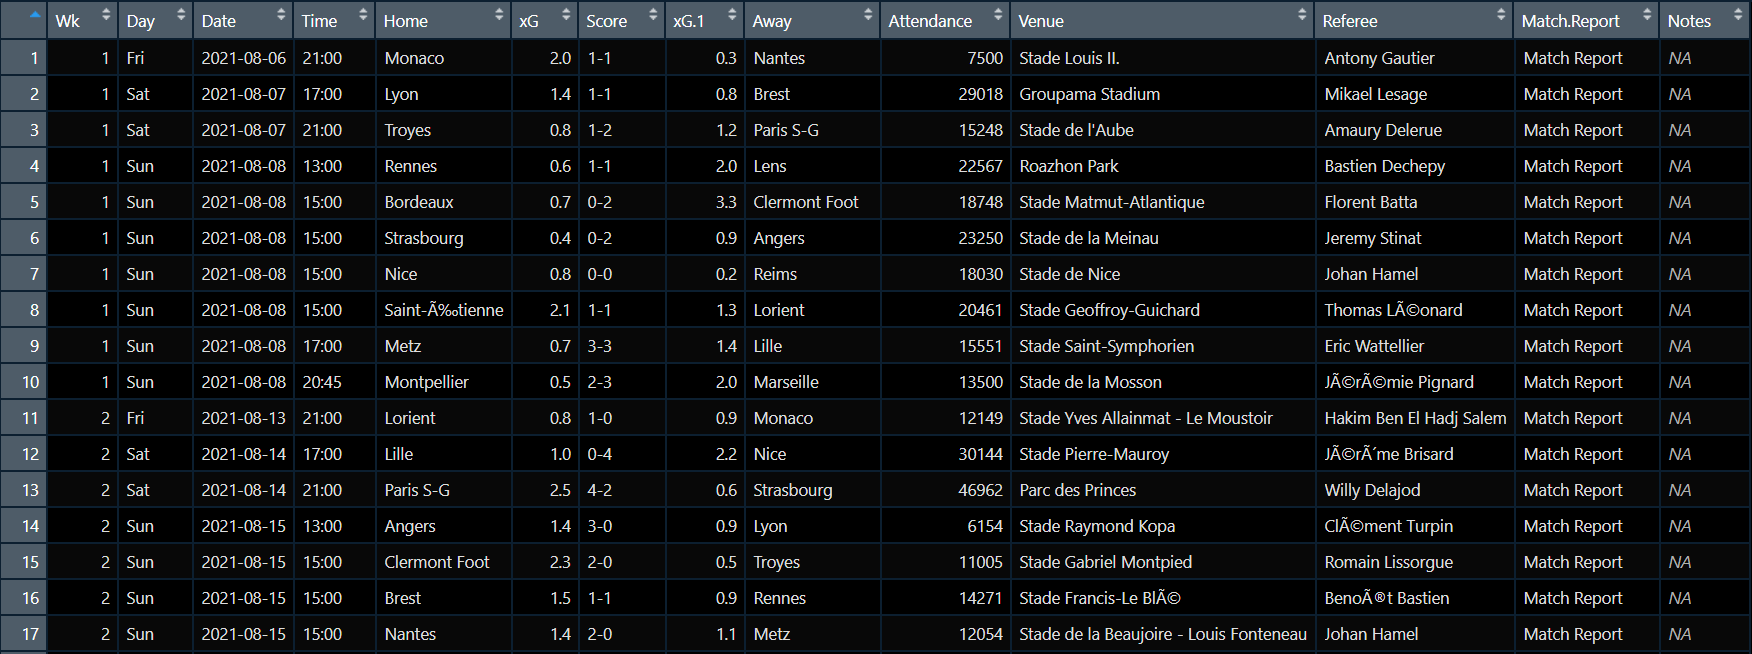Click the Match Report cell for Monaco vs Nantes

tap(1572, 58)
